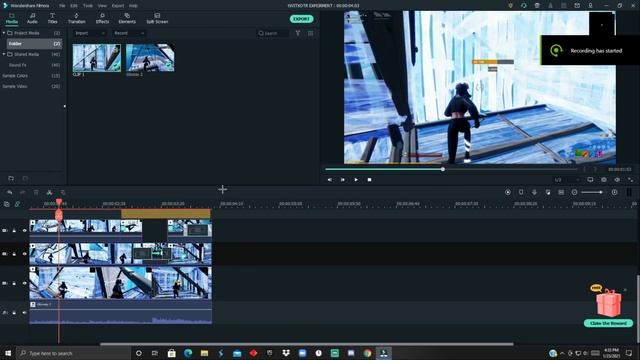
Task: Open the View menu
Action: (x=102, y=6)
